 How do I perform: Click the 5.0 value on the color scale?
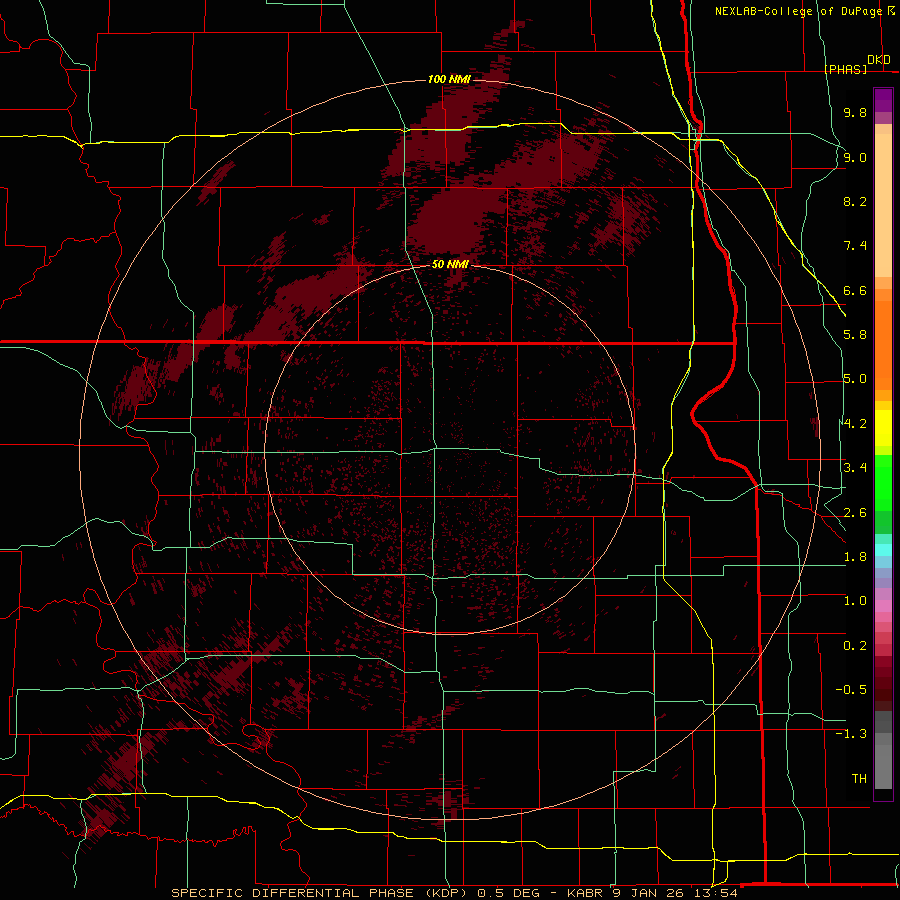[x=855, y=379]
